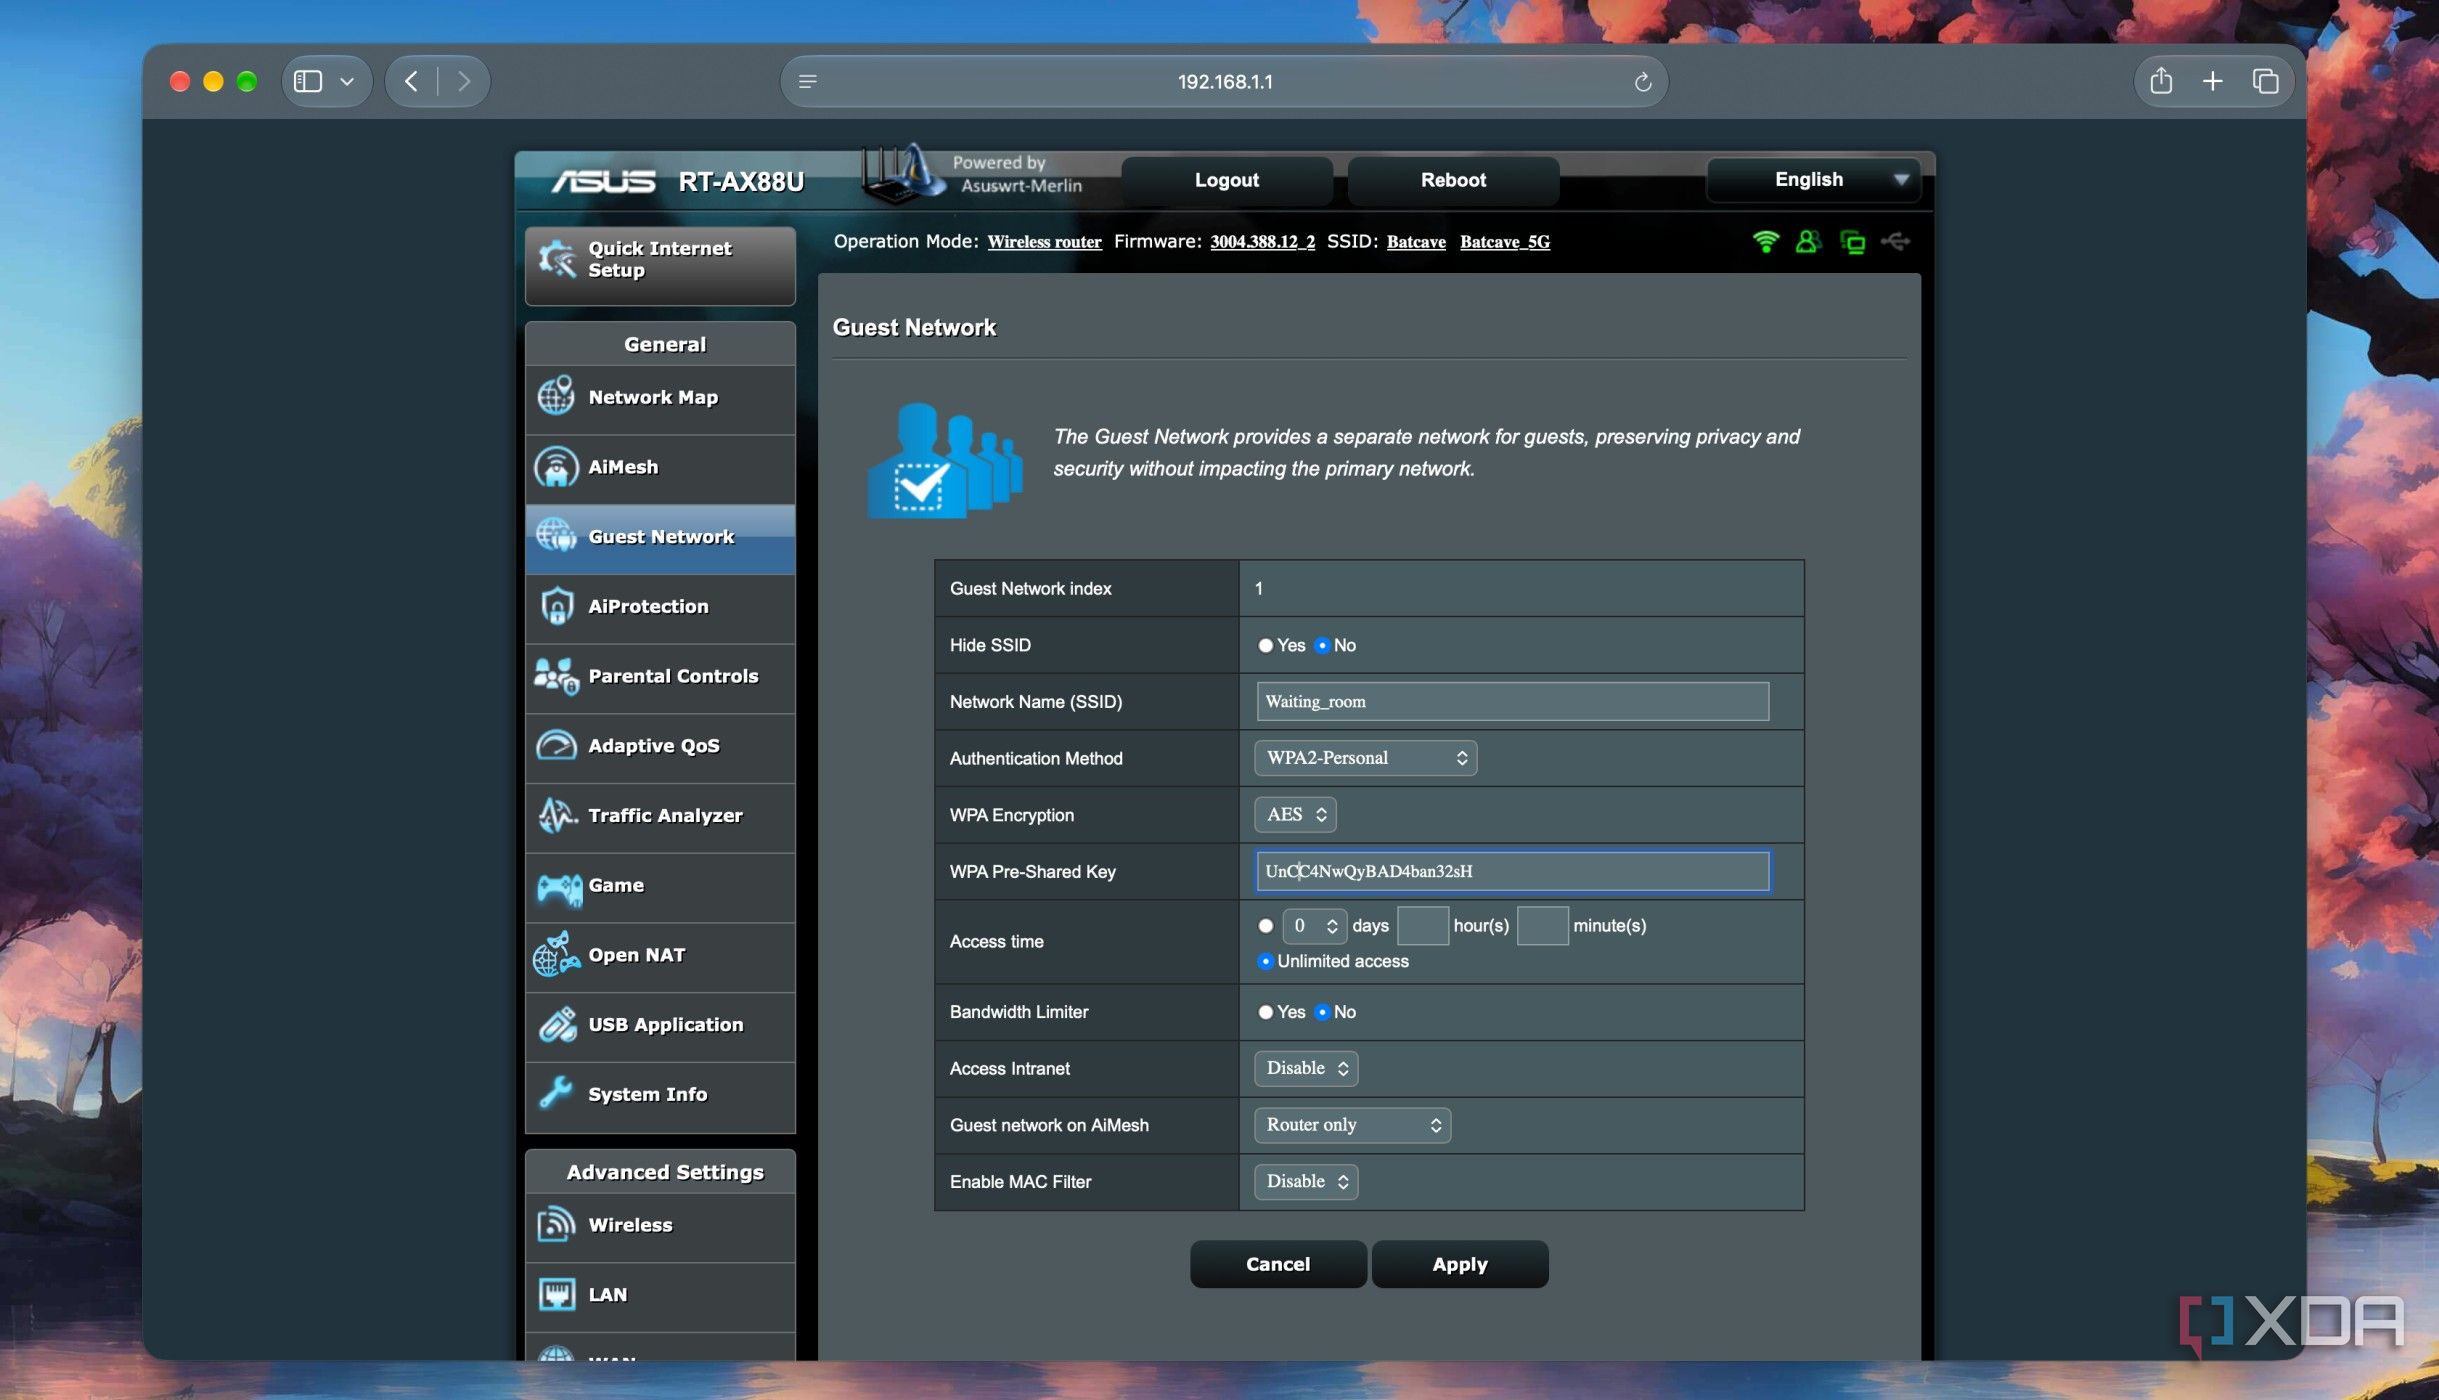Click the Wi-Fi signal status icon
2439x1400 pixels.
[x=1766, y=241]
